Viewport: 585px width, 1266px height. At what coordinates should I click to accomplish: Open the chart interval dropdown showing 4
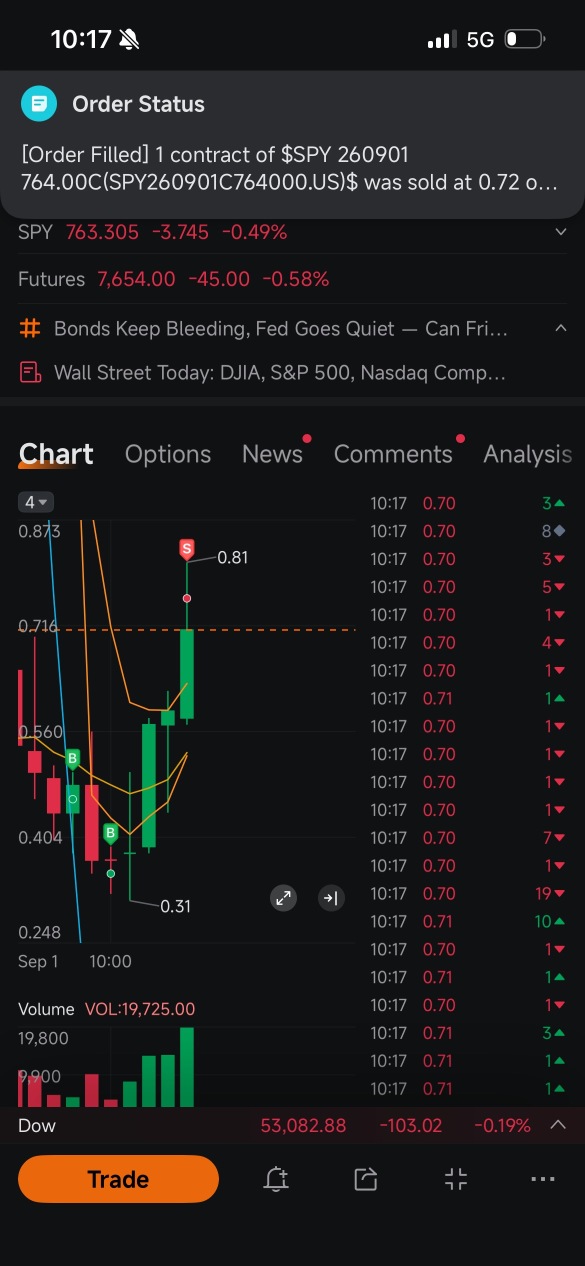[36, 502]
